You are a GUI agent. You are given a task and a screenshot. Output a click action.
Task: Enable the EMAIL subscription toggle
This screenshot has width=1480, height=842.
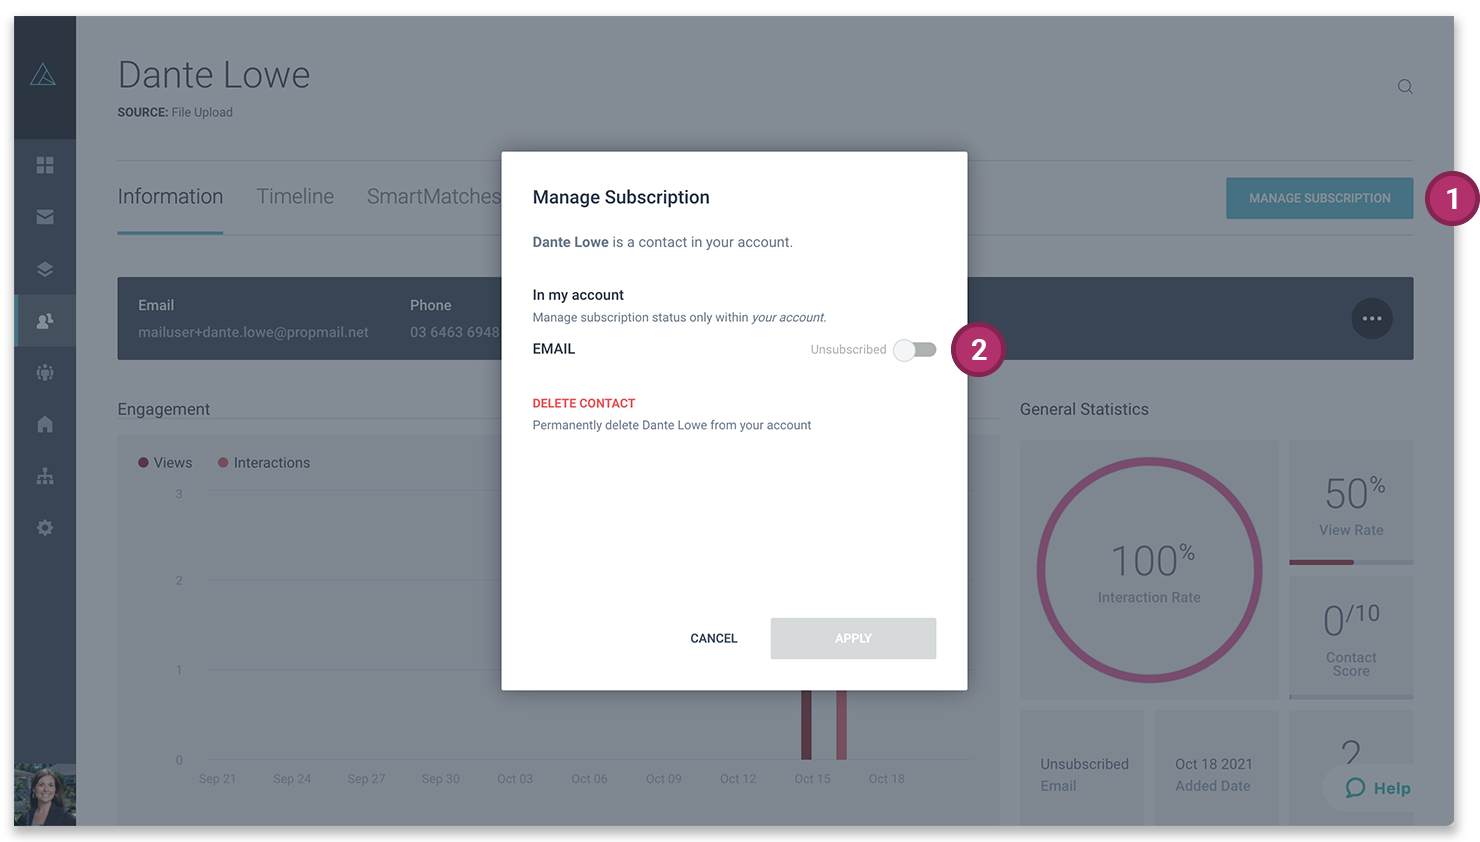[x=914, y=350]
